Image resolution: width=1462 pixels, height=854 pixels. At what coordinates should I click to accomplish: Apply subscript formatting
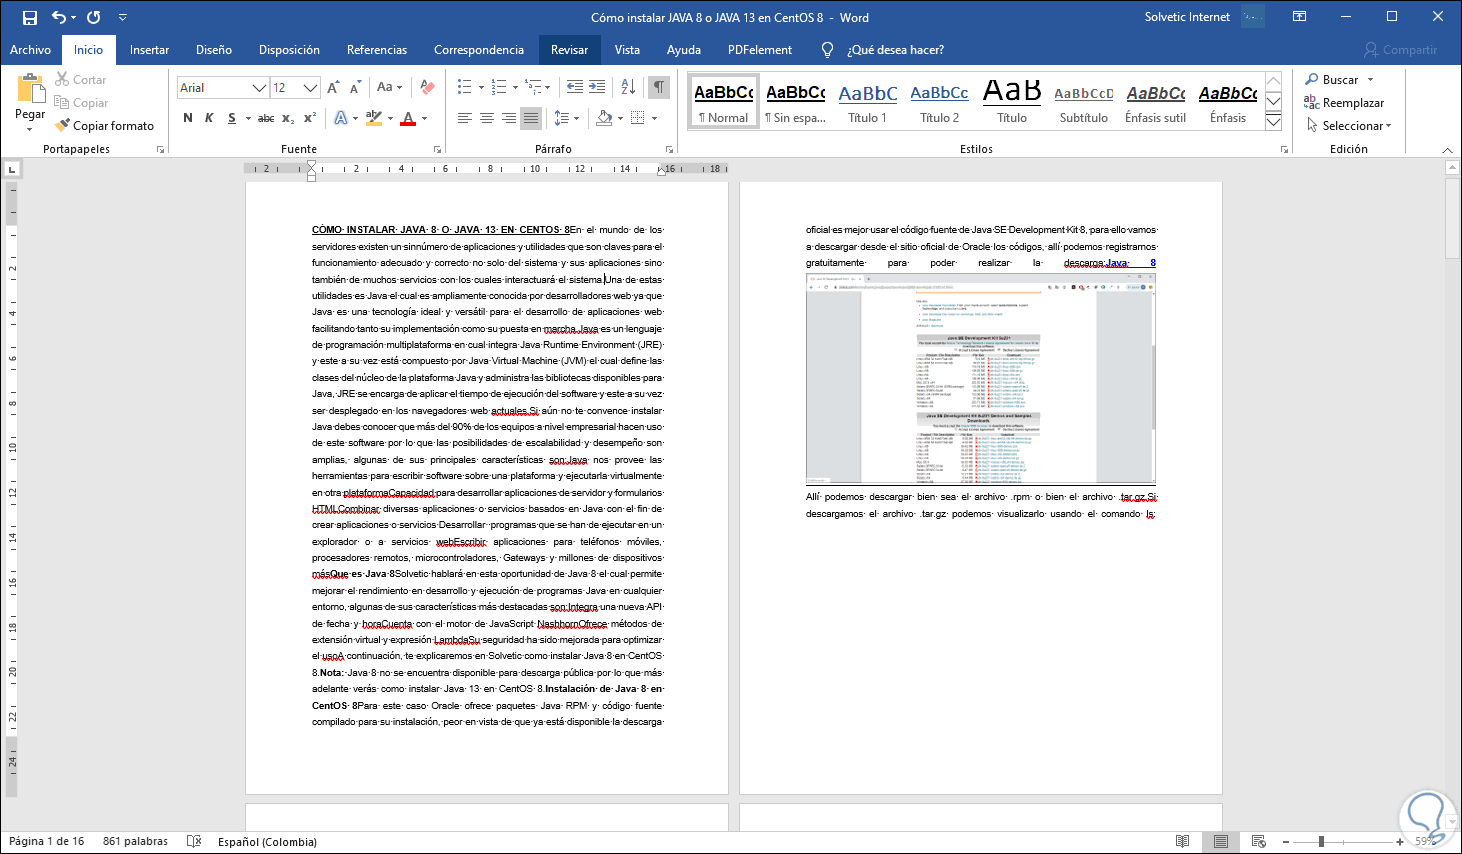288,118
